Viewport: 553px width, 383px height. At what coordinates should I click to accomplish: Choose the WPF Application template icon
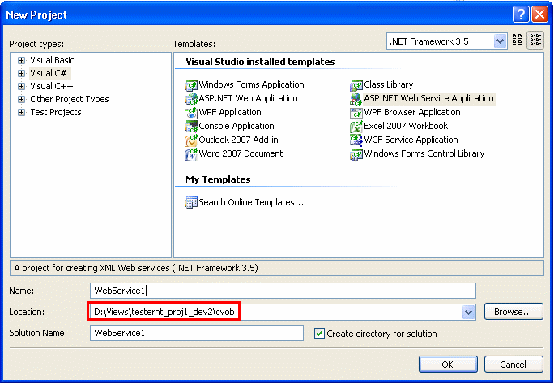pos(191,113)
